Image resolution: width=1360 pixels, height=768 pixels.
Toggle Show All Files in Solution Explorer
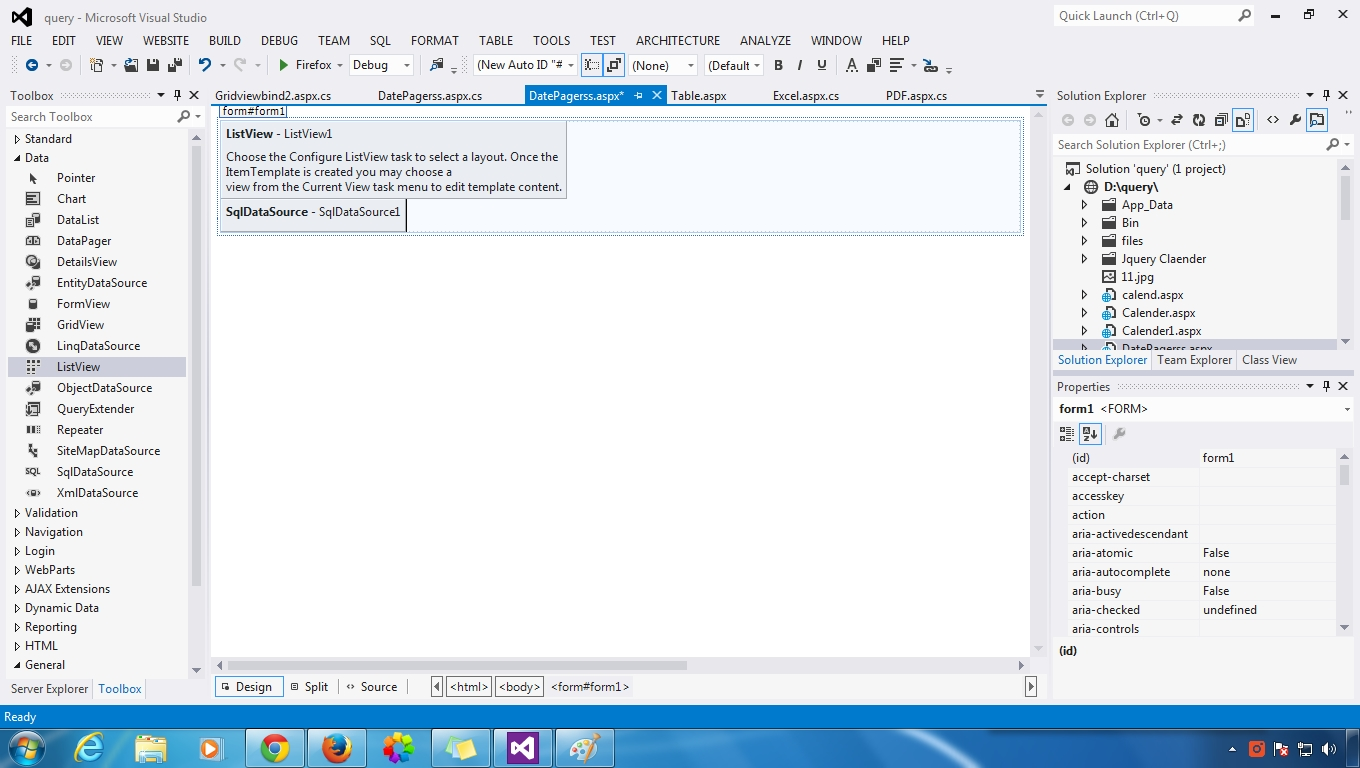coord(1243,120)
